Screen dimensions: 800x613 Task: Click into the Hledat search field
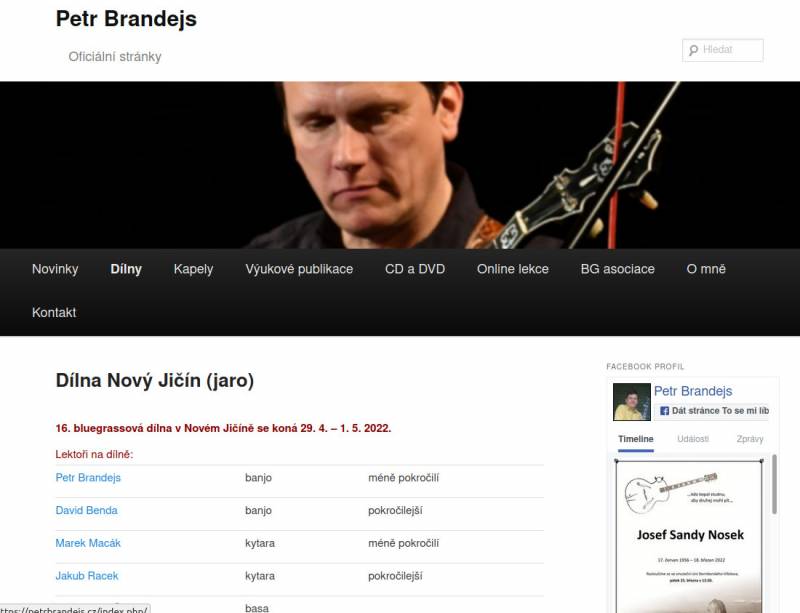[722, 51]
